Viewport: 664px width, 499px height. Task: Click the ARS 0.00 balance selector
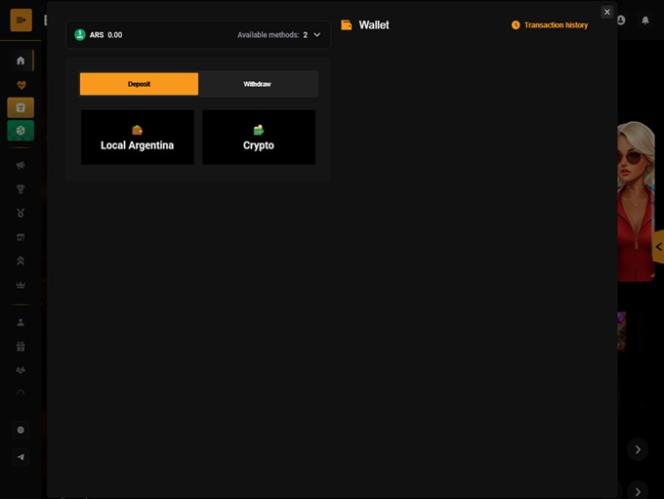pos(99,35)
